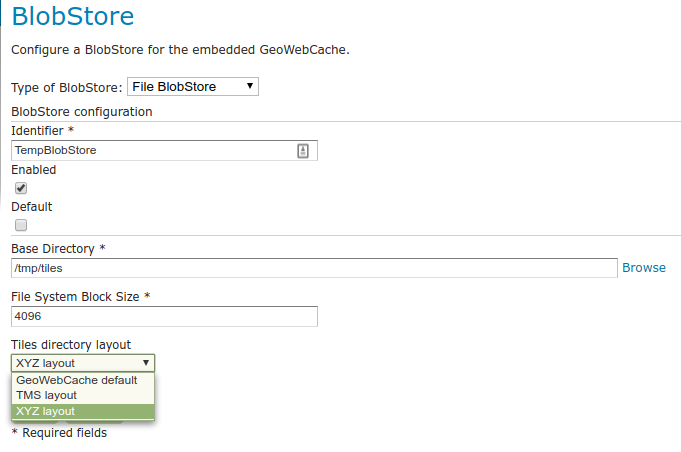Click the Browse link for Base Directory

tap(644, 268)
